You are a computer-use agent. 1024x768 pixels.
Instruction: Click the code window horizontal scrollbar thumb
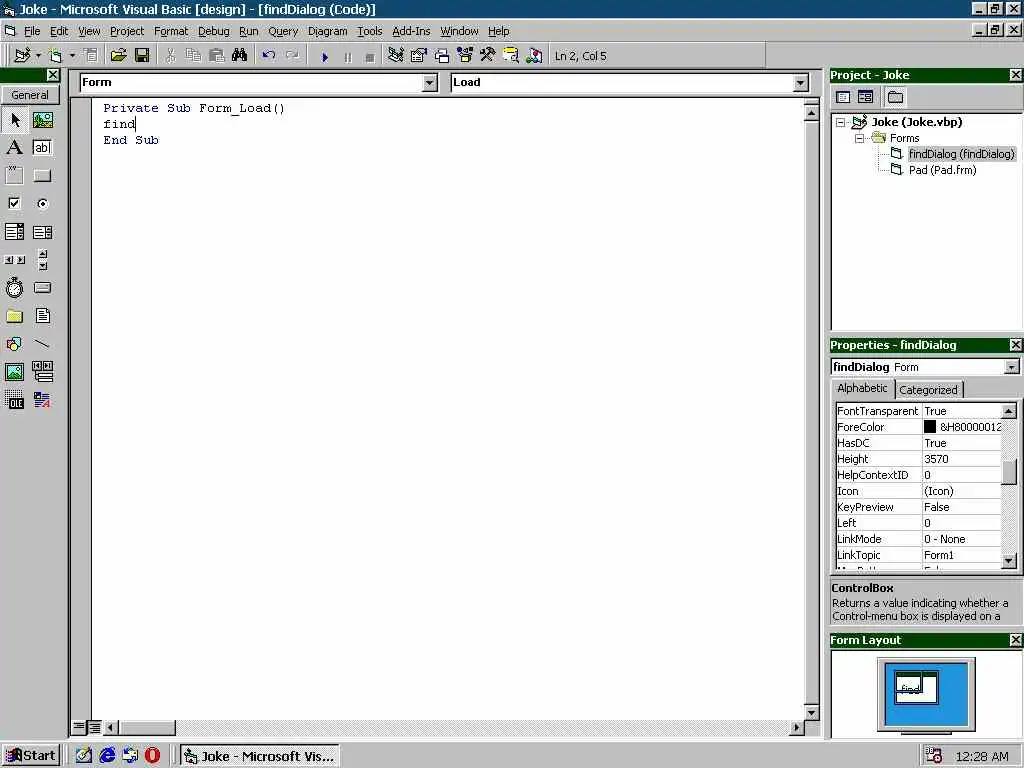click(x=148, y=727)
